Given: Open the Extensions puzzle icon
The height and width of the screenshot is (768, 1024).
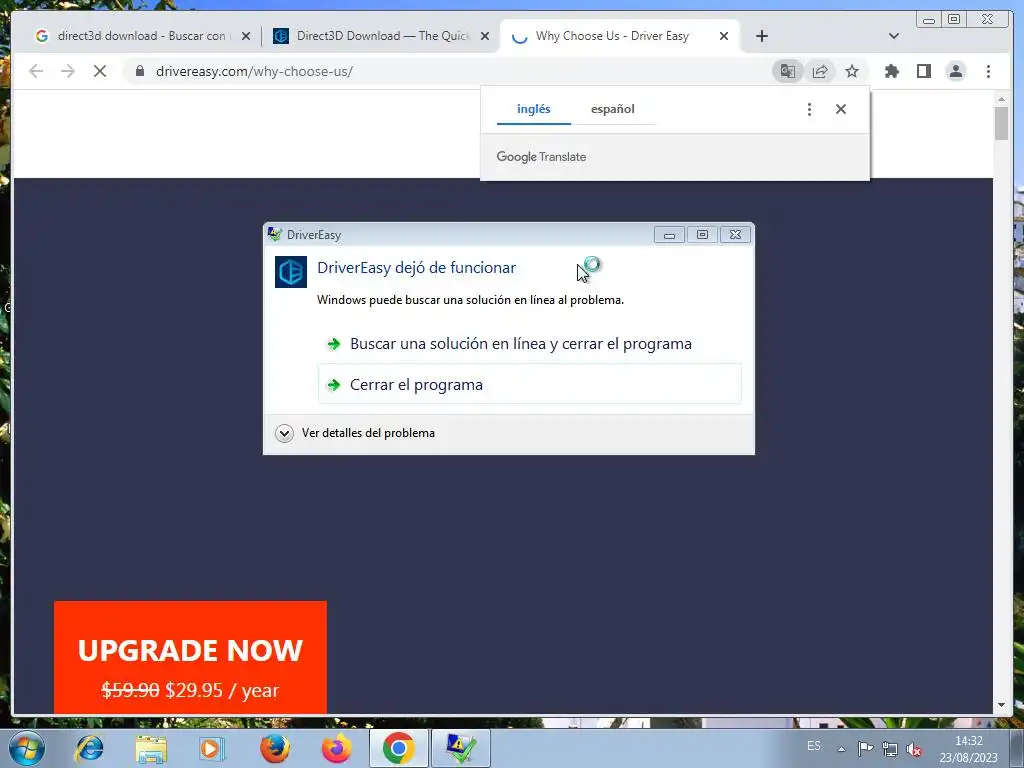Looking at the screenshot, I should point(891,71).
